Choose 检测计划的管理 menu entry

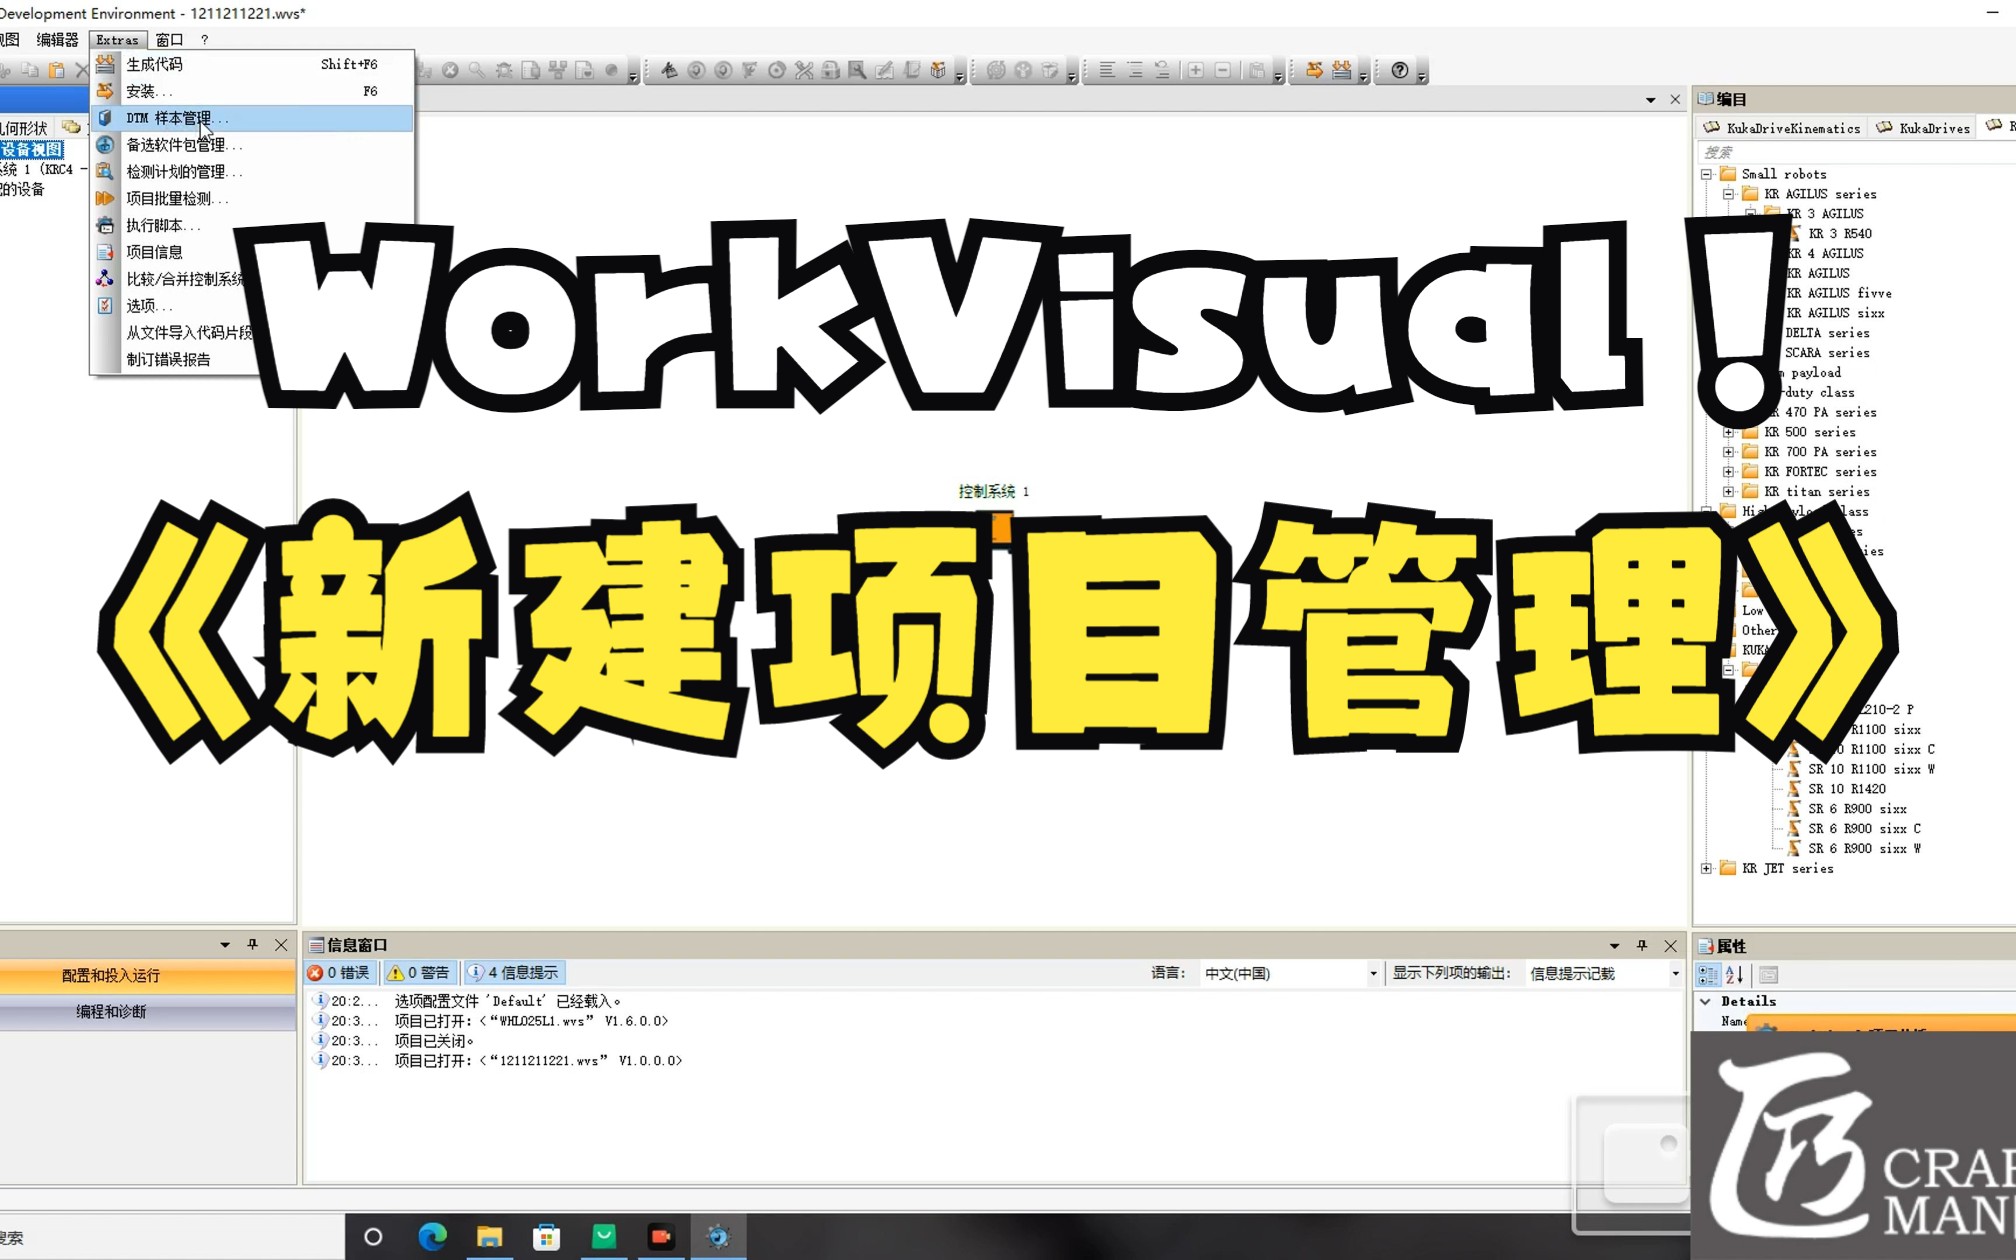coord(252,172)
